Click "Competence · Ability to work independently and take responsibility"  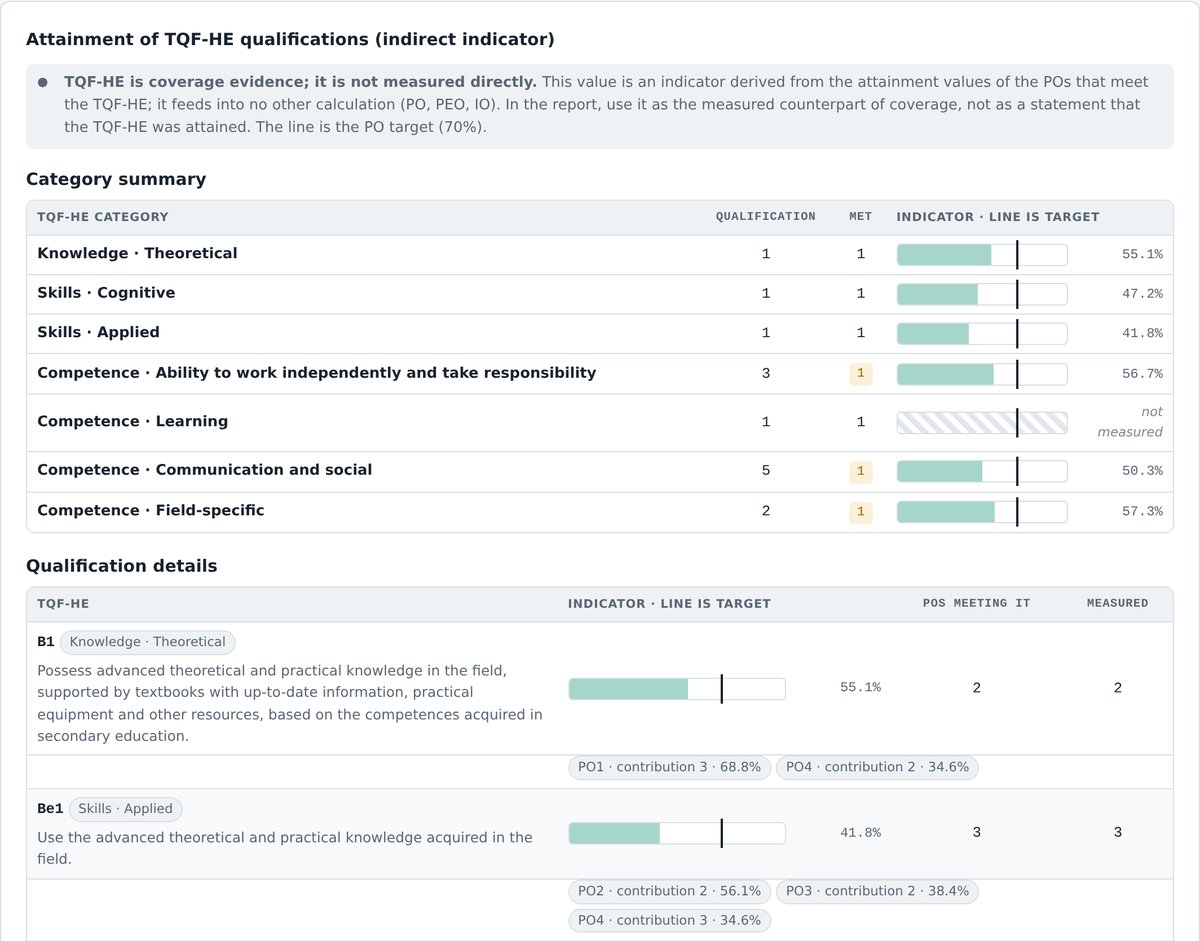pyautogui.click(x=316, y=373)
